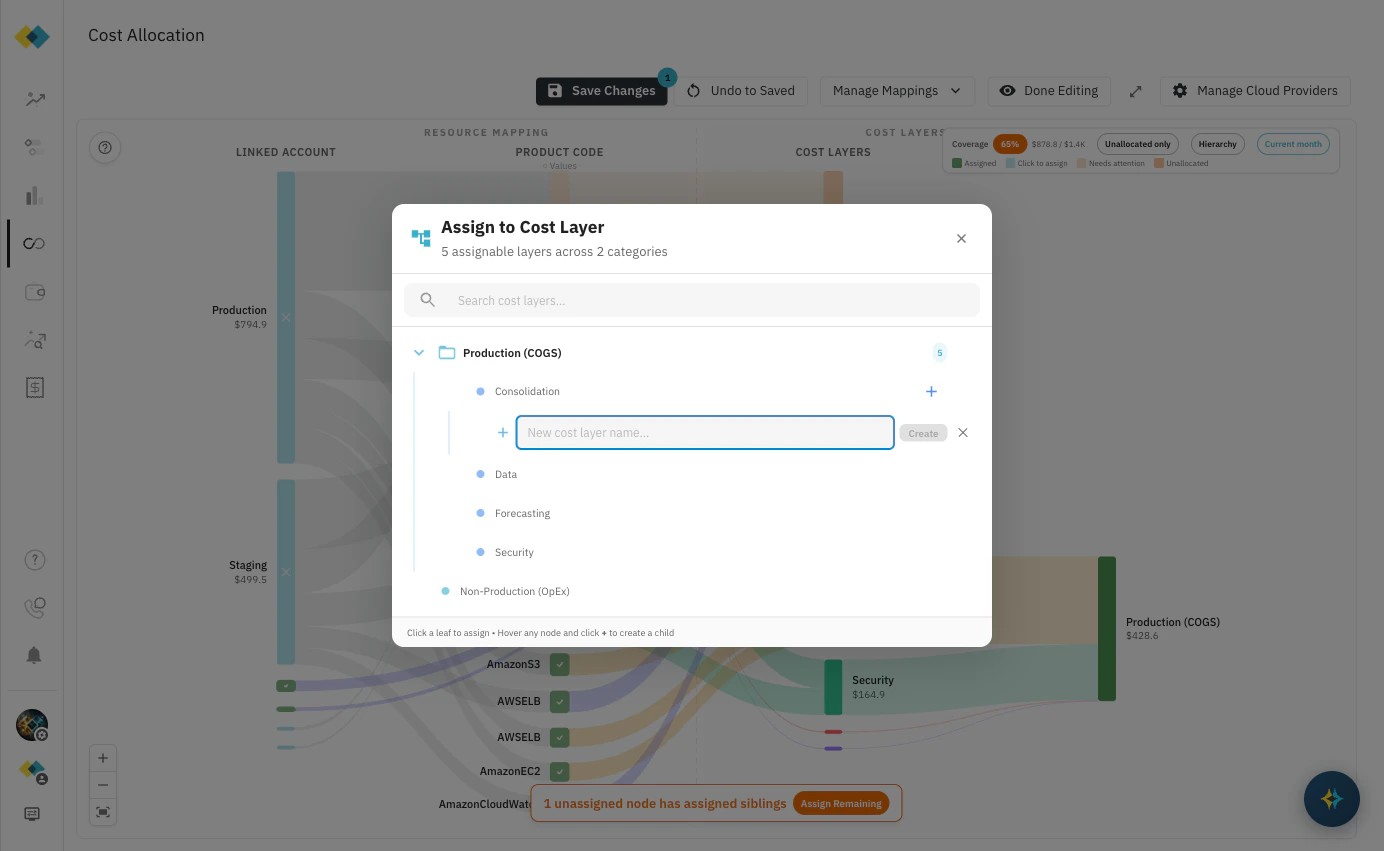Image resolution: width=1384 pixels, height=851 pixels.
Task: Click Undo to Saved button
Action: coord(741,91)
